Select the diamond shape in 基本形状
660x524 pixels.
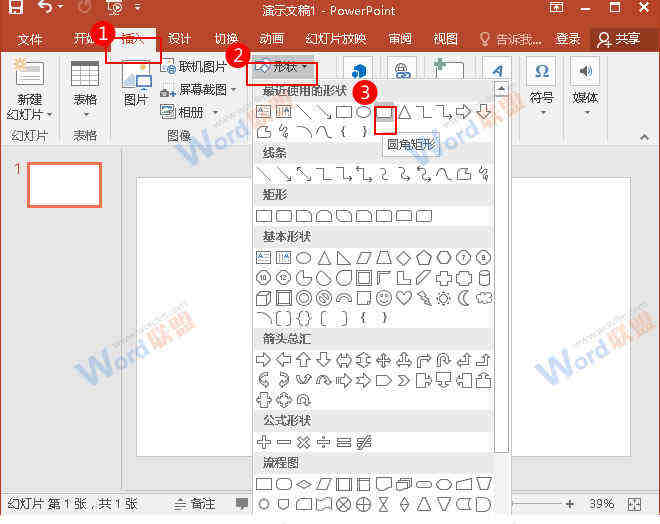(x=404, y=258)
